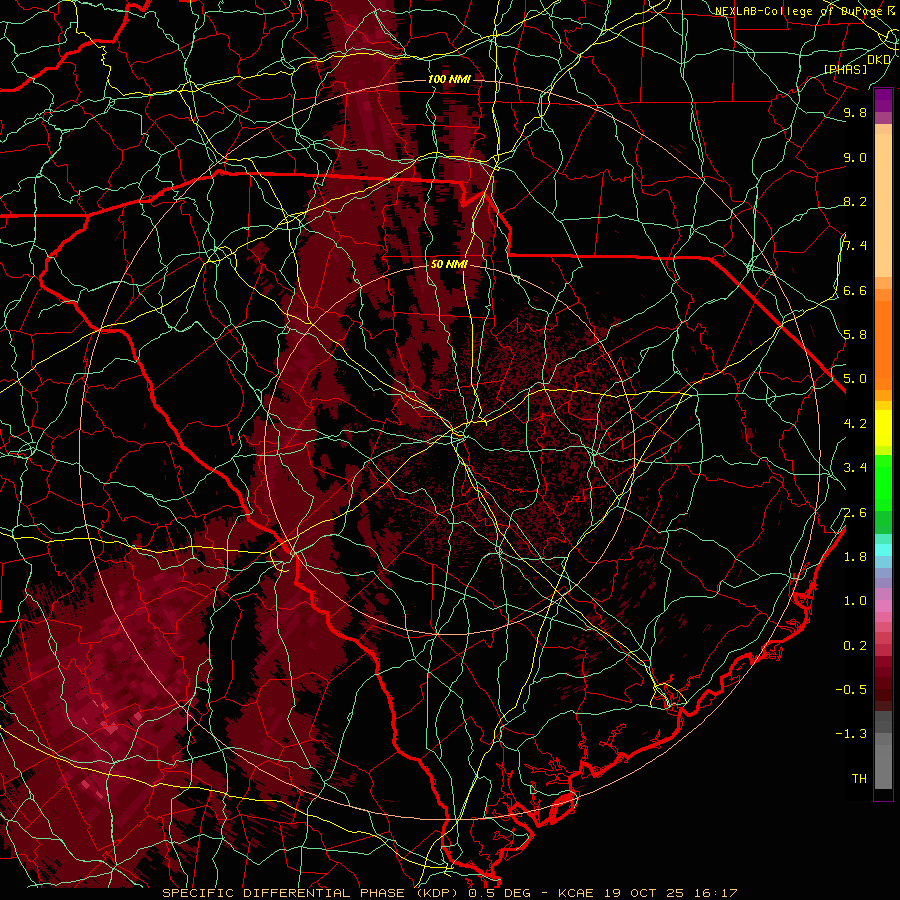Click the DKD label above the color scale
Image resolution: width=900 pixels, height=900 pixels.
pos(879,60)
